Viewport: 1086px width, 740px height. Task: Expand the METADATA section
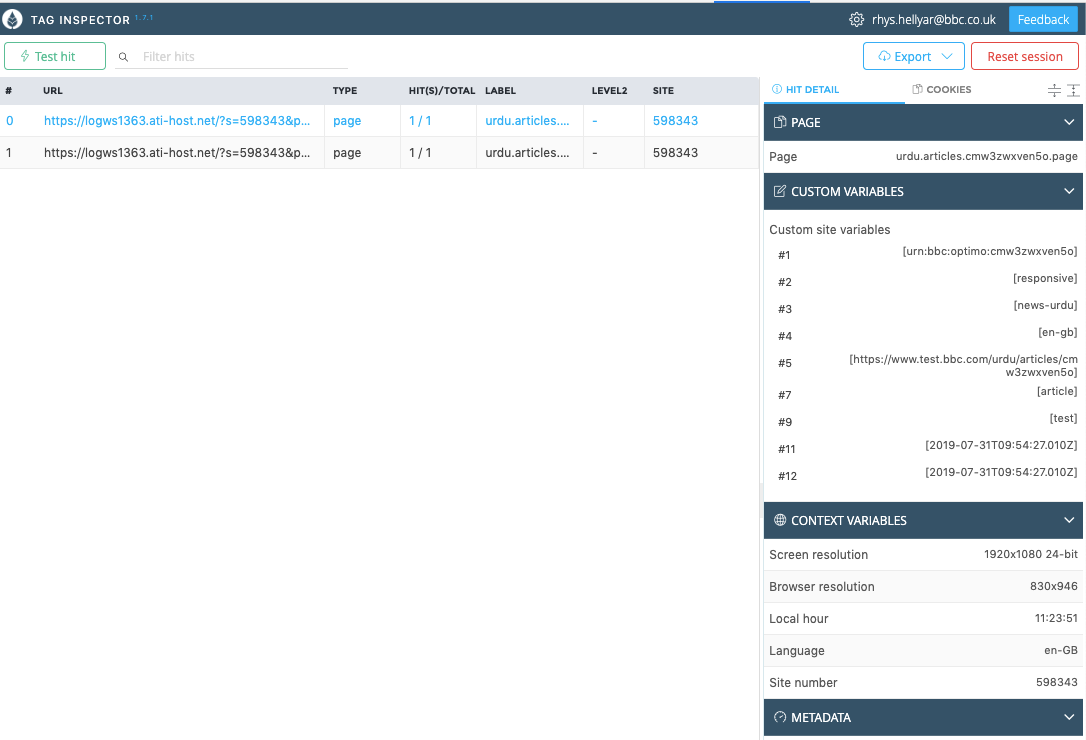(1069, 717)
